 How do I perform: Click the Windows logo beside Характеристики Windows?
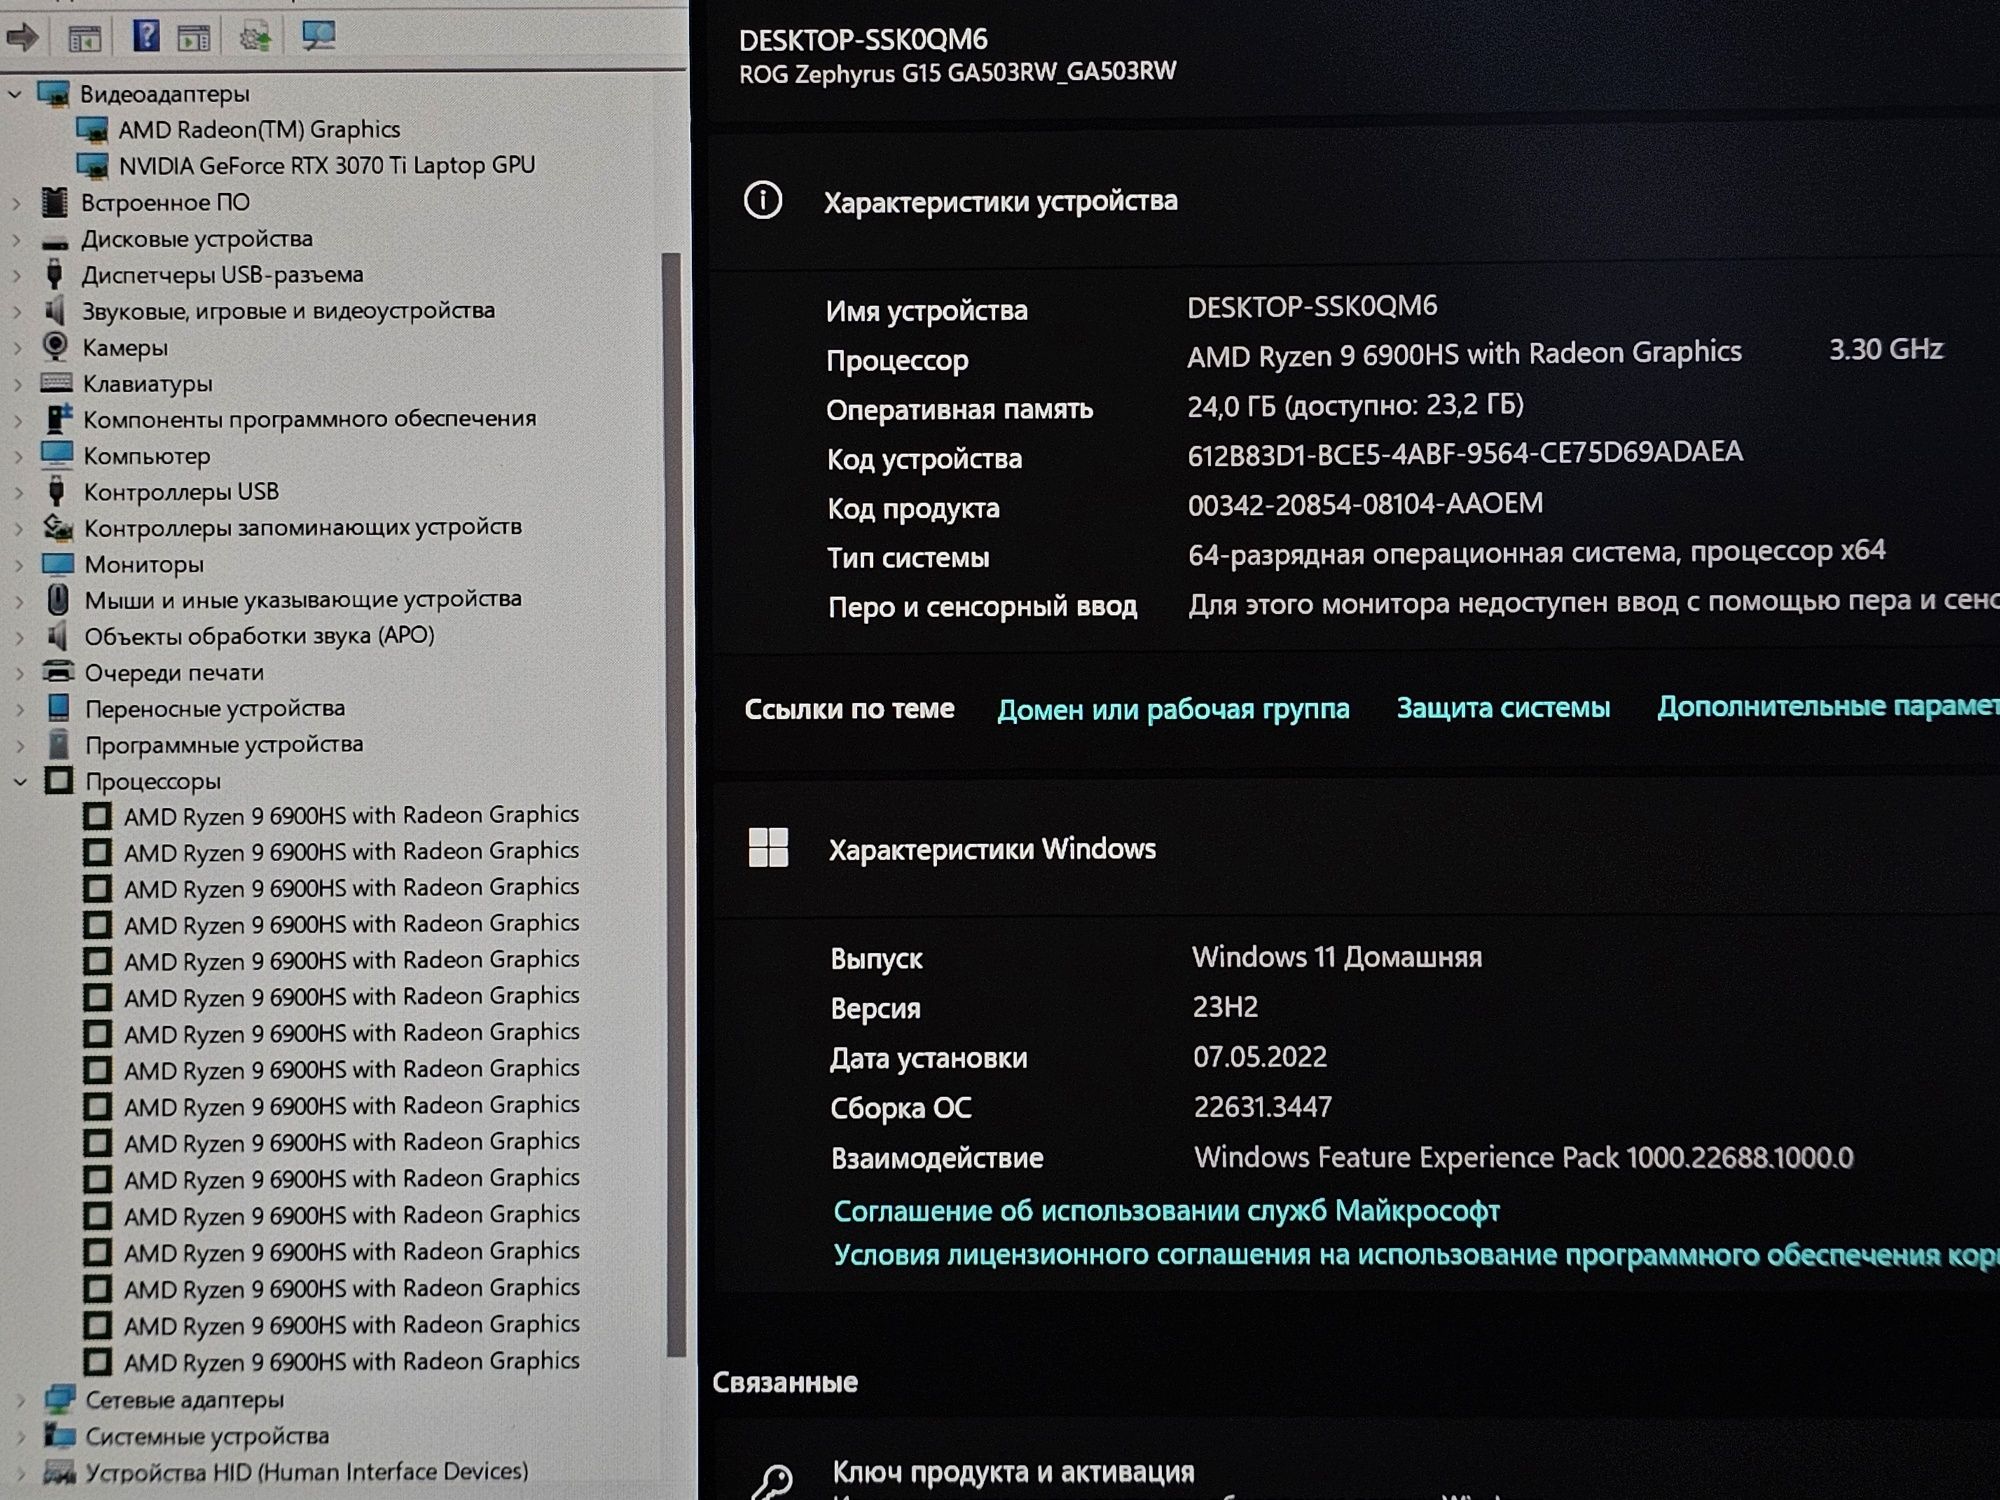tap(768, 848)
